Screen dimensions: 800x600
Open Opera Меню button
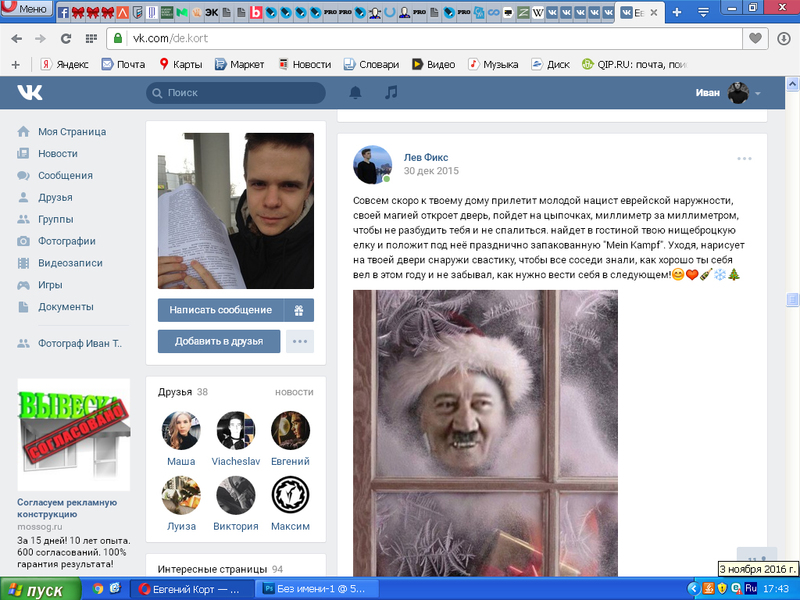point(25,10)
